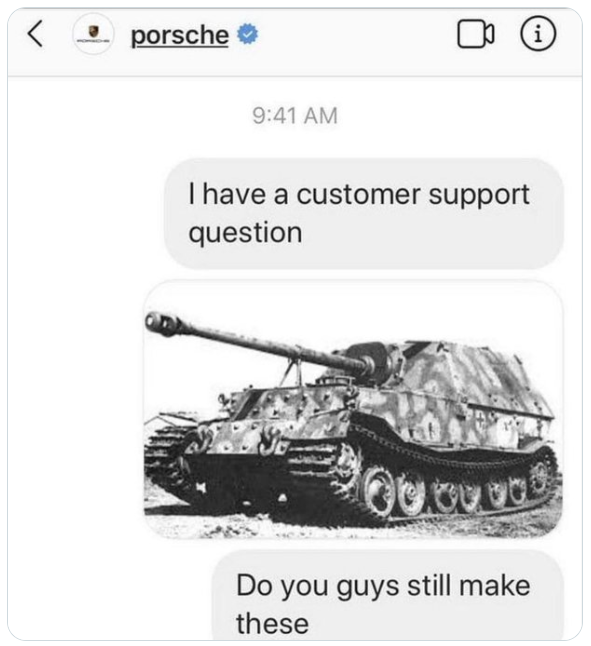
Task: Click the tank's front tracks in the image
Action: 167,453
